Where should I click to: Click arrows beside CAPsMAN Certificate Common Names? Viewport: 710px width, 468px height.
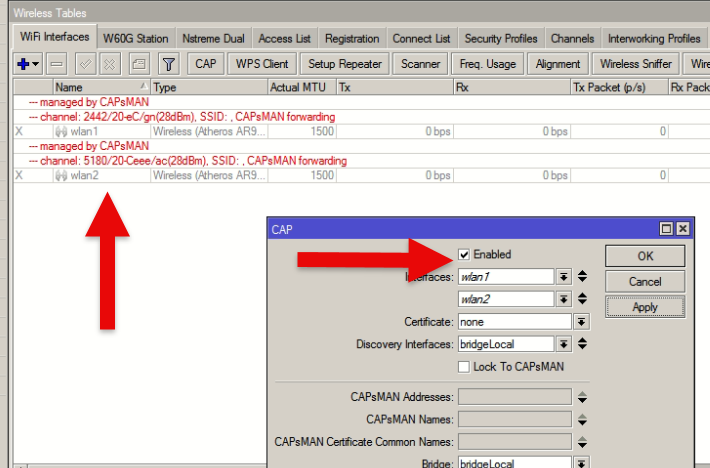coord(582,442)
